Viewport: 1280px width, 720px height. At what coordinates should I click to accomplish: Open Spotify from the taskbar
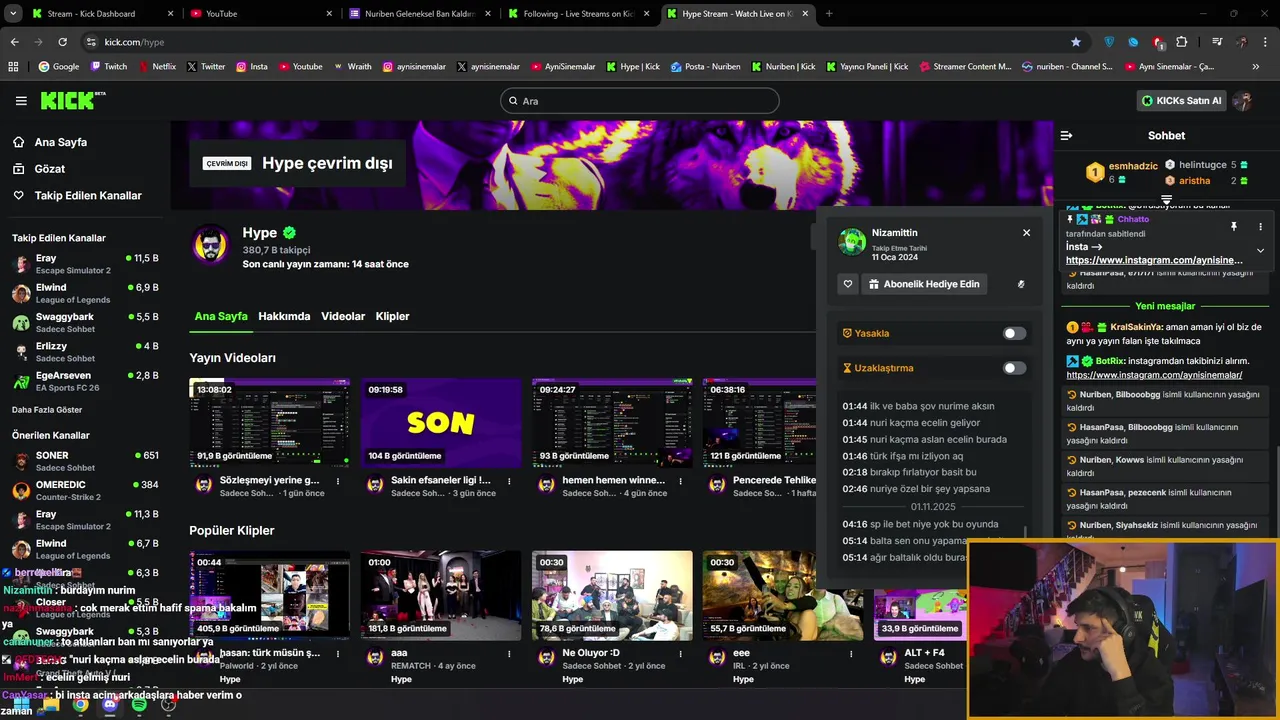[x=139, y=705]
